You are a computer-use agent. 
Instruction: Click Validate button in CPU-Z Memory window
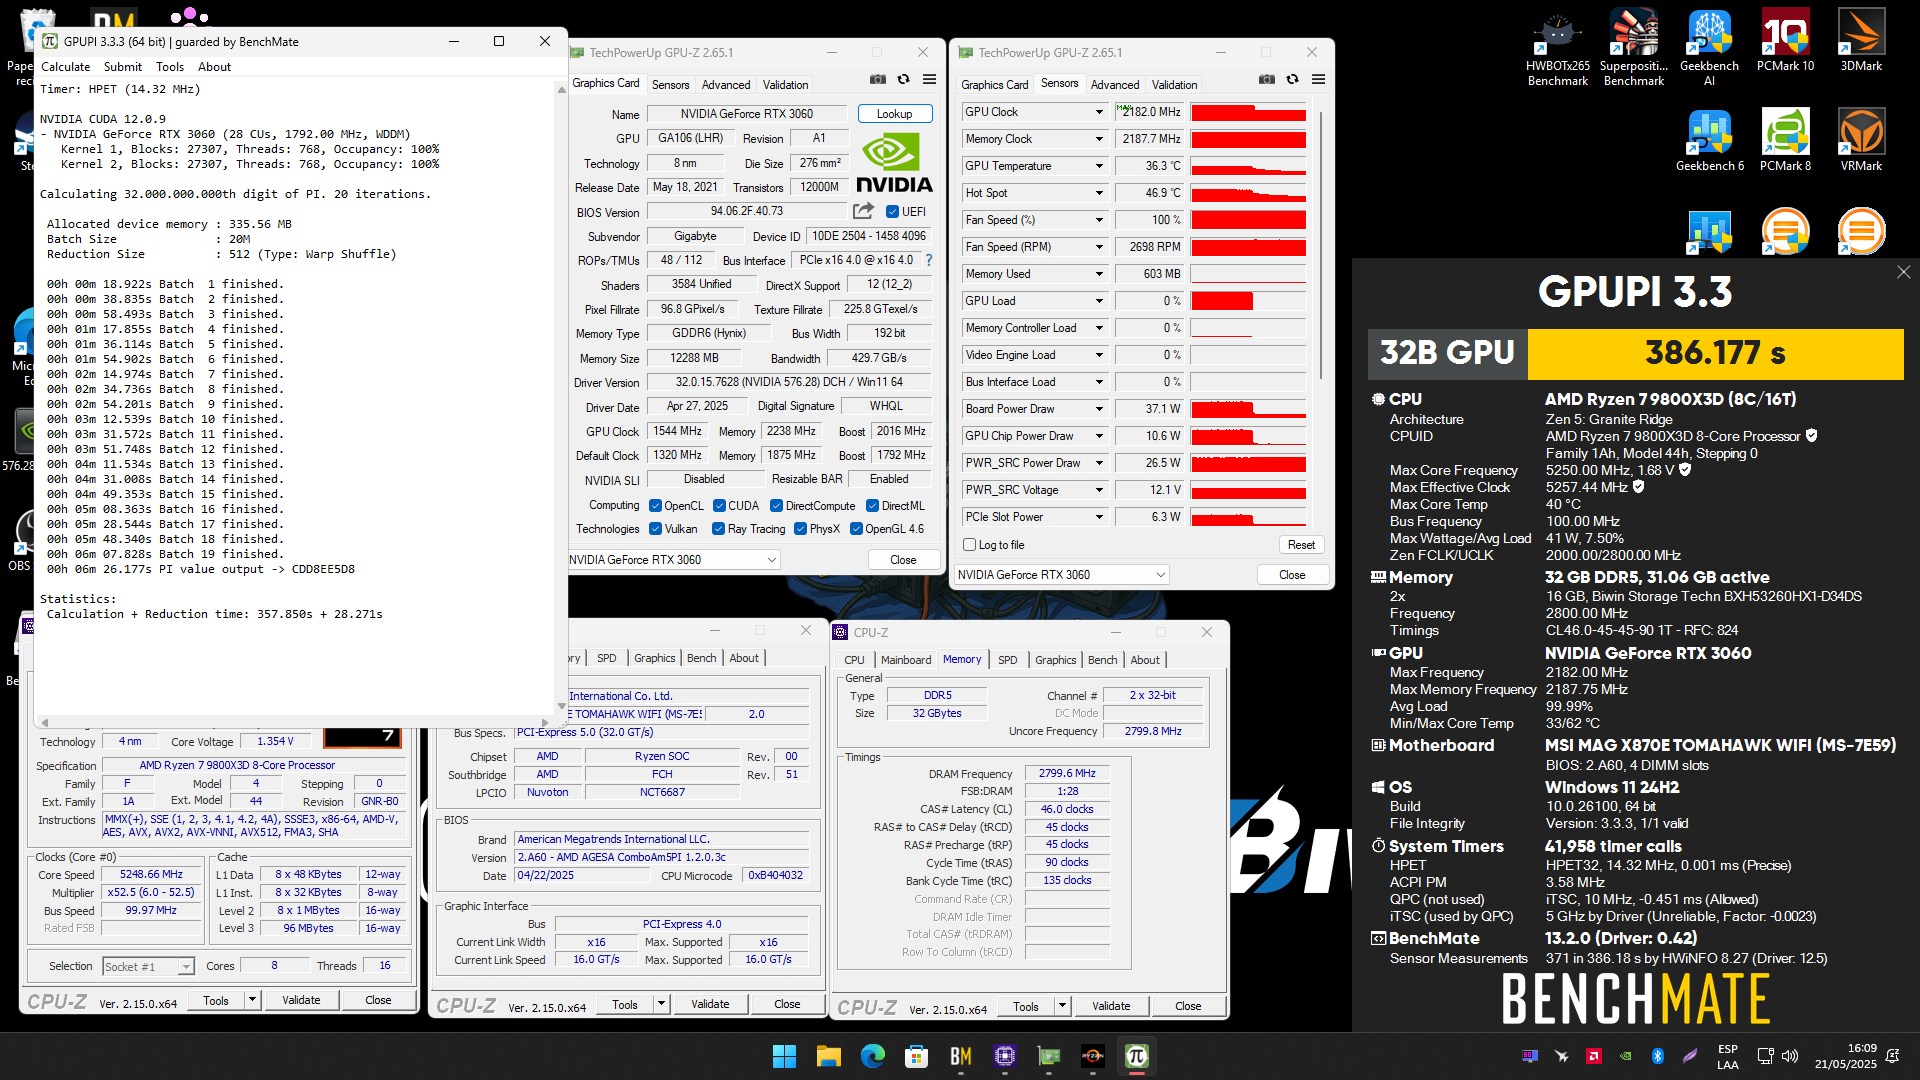click(x=1111, y=1006)
